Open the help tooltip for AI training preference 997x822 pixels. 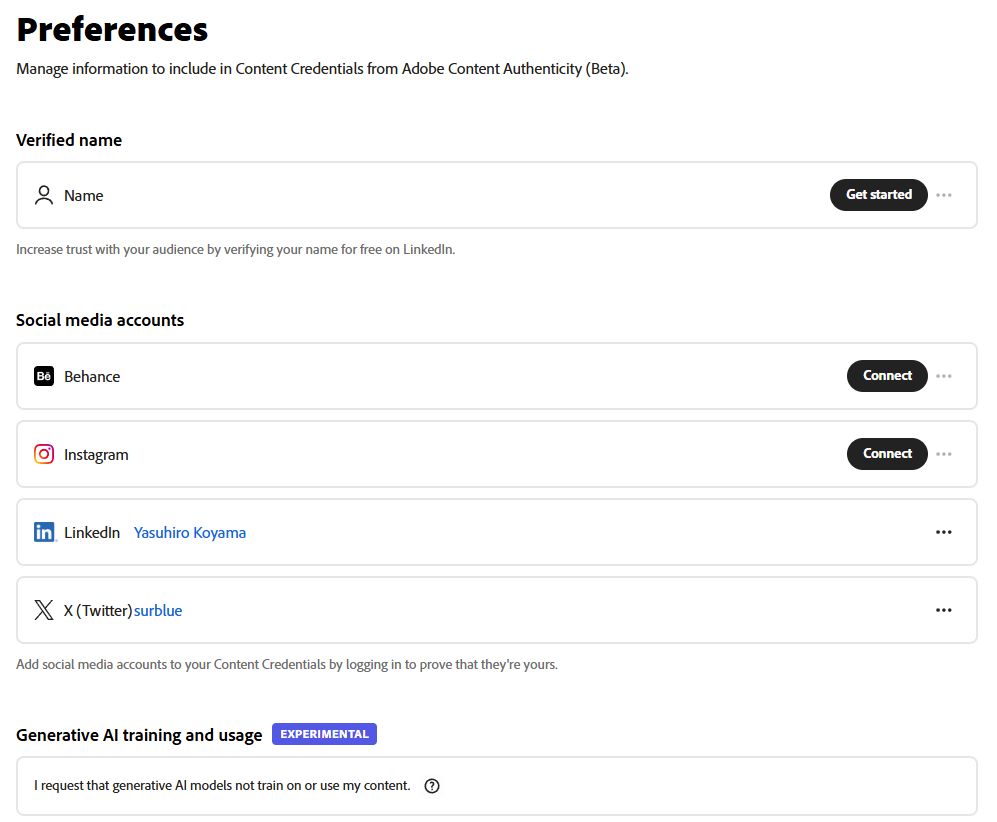coord(431,786)
